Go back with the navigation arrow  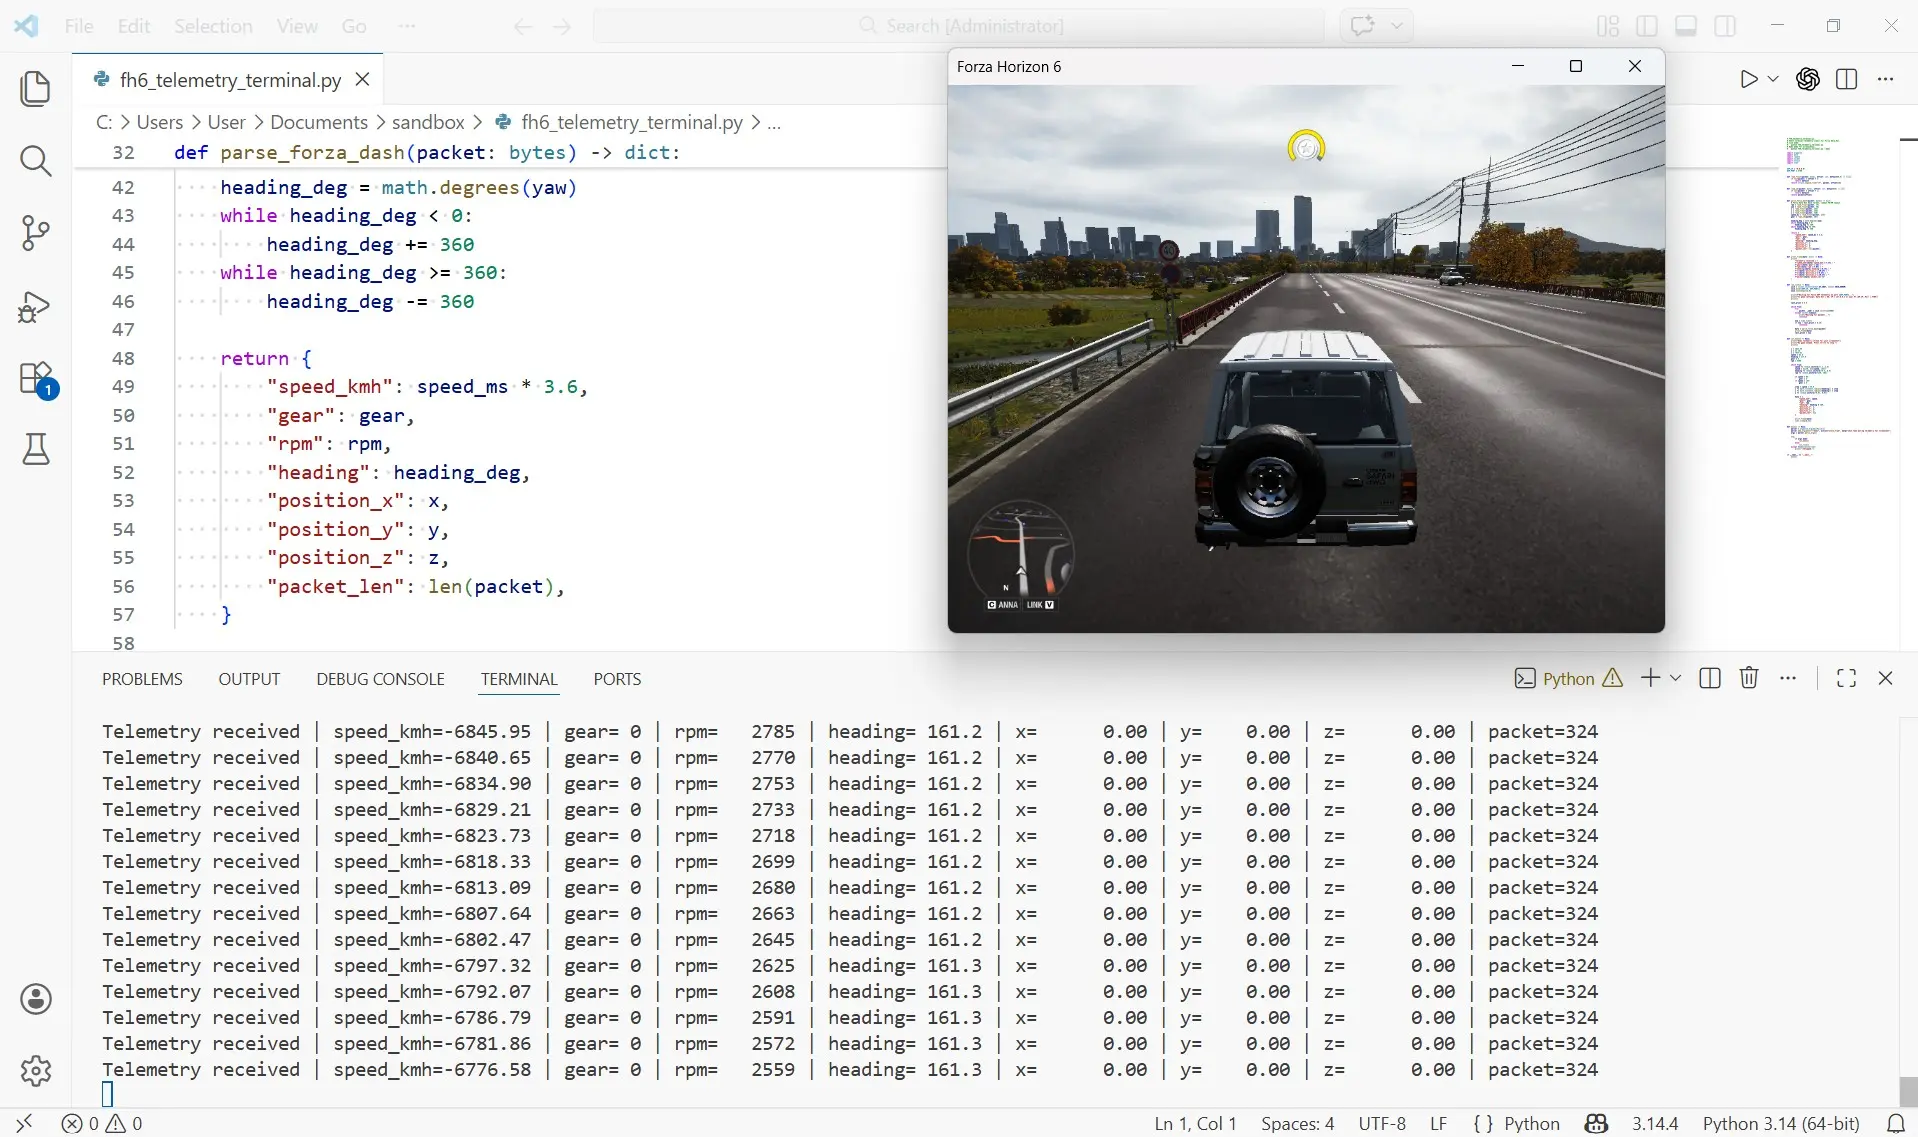523,27
